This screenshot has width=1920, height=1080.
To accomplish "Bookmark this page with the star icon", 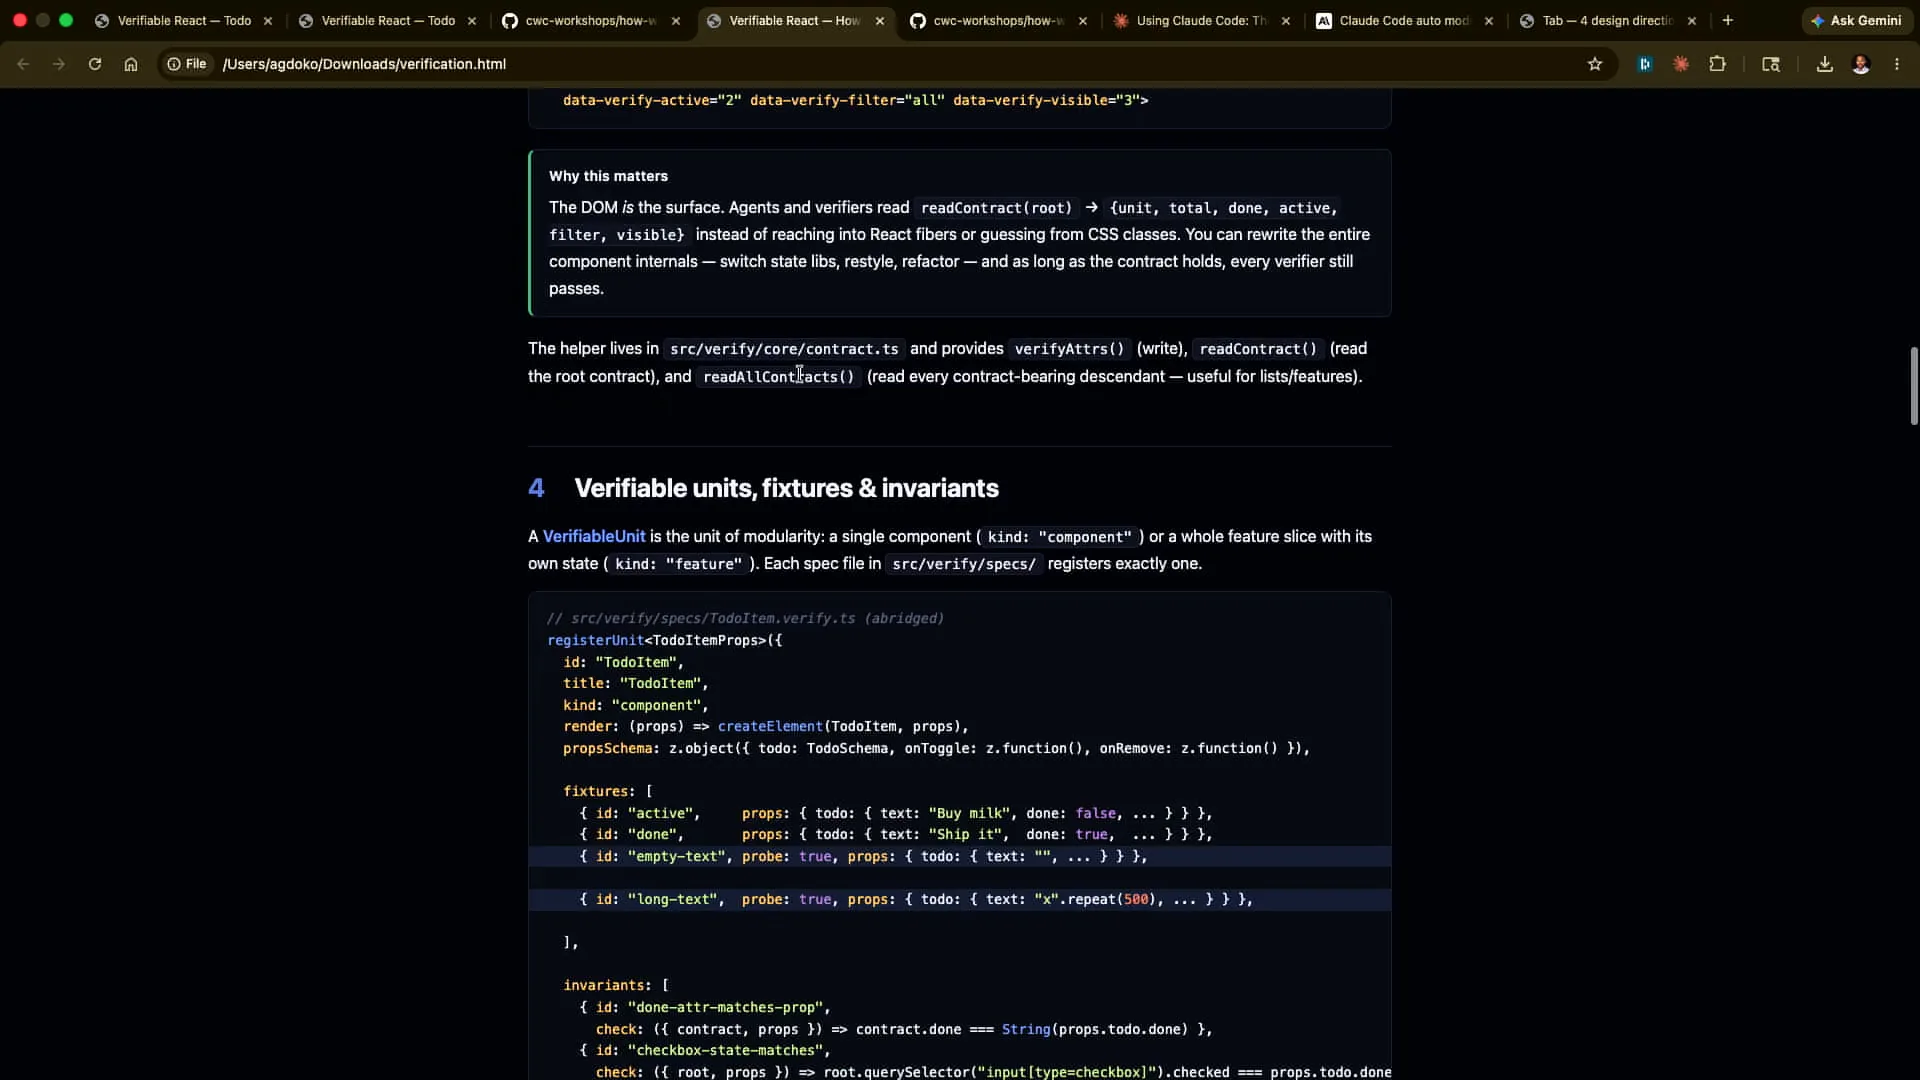I will (1595, 64).
